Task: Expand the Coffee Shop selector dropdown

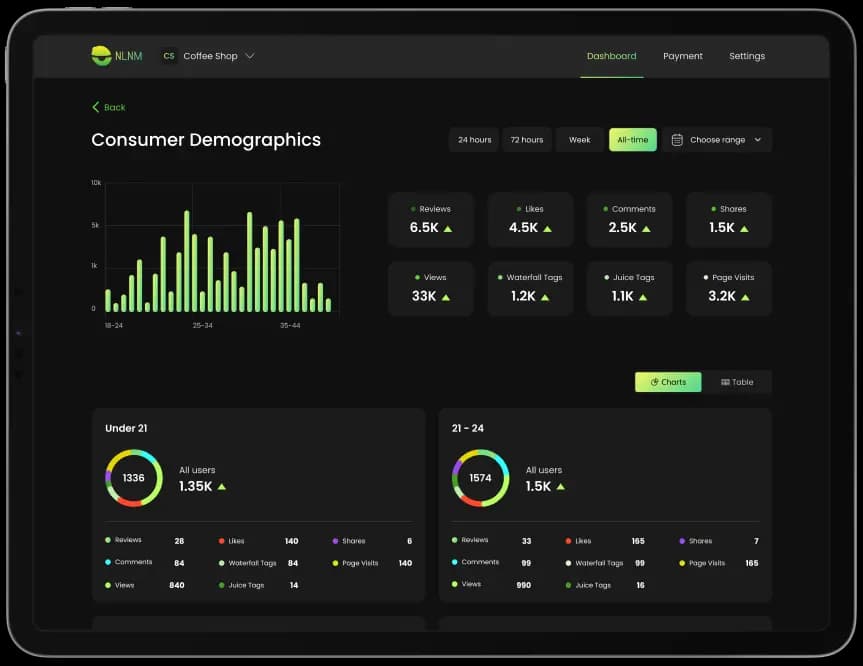Action: click(250, 56)
